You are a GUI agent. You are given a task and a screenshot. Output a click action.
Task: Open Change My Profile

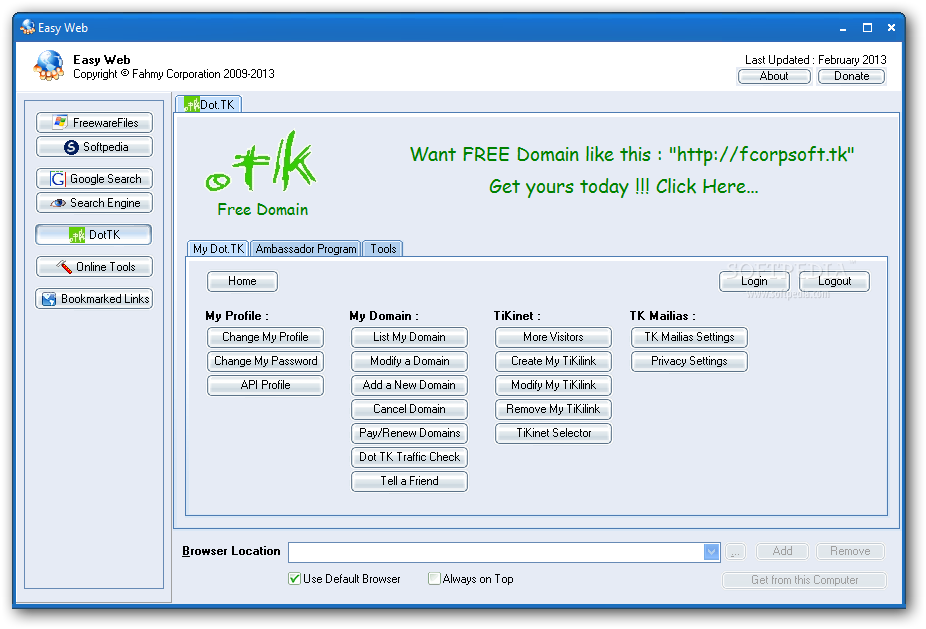(x=265, y=337)
